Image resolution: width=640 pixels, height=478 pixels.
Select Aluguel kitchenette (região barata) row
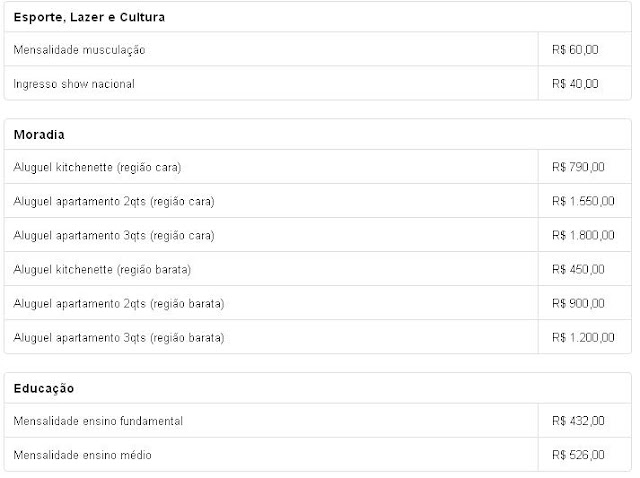[x=318, y=269]
